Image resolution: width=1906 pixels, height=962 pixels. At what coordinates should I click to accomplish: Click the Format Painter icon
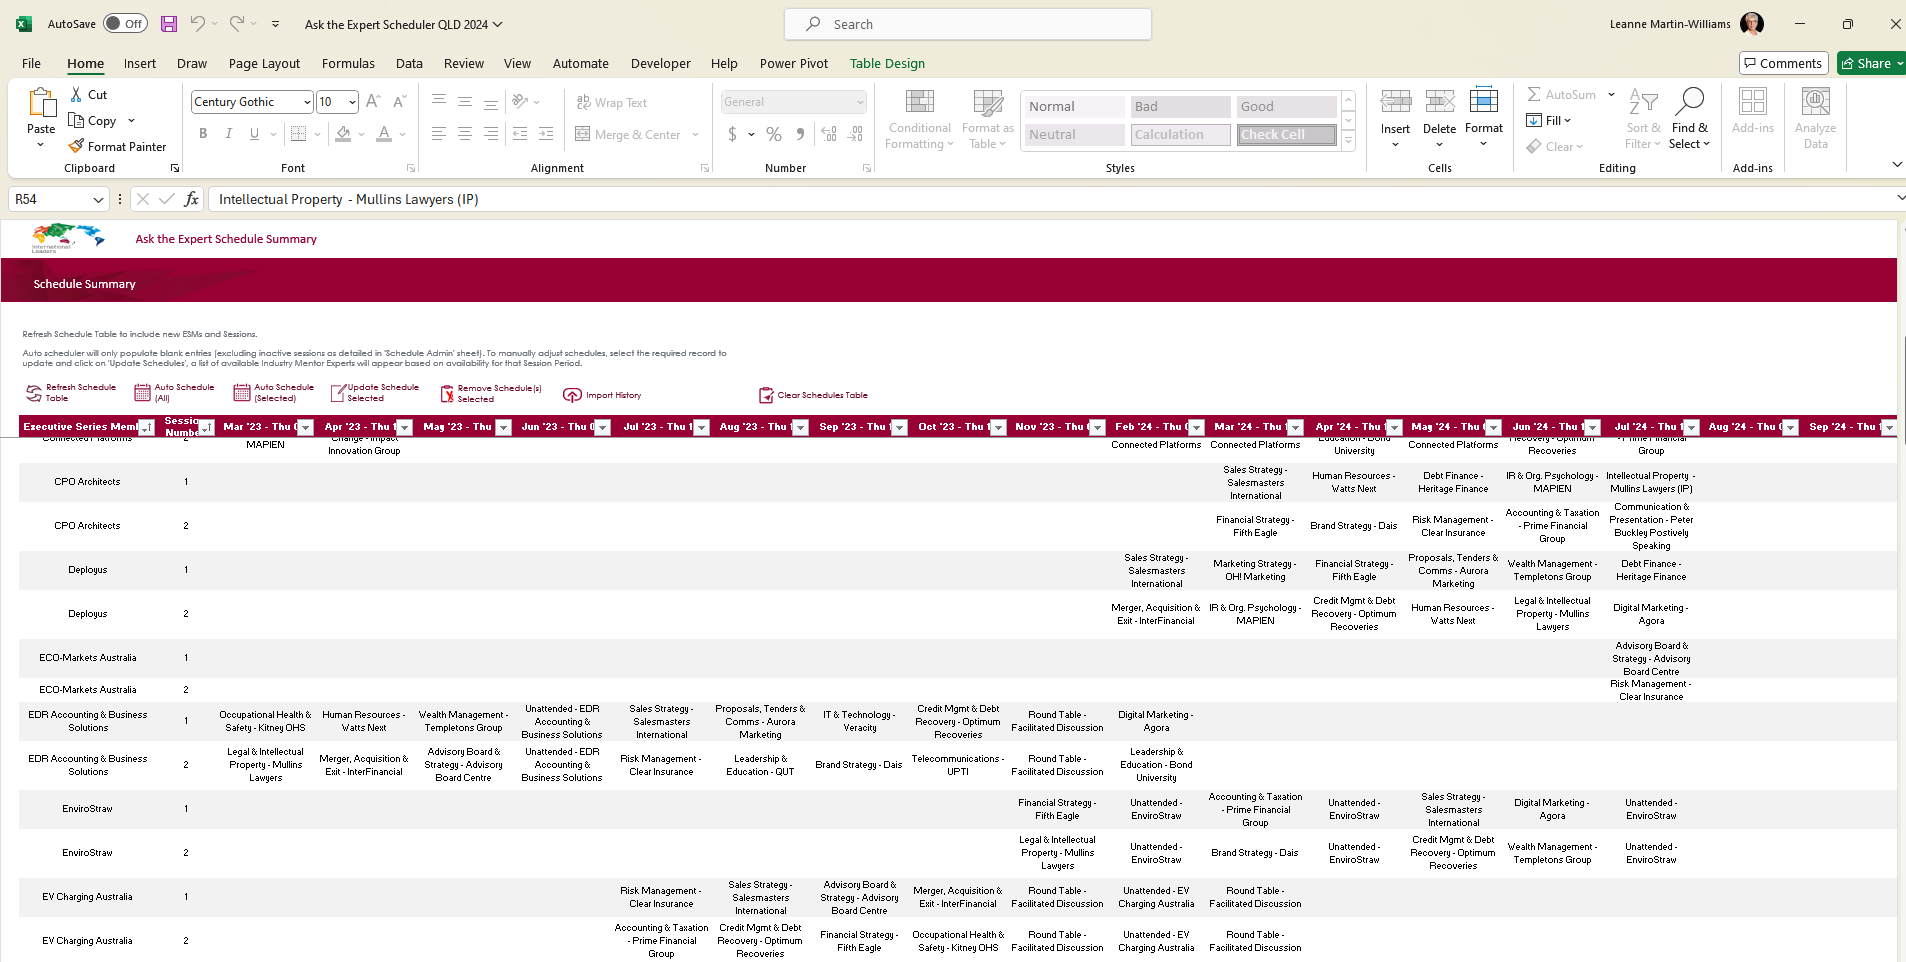[x=76, y=147]
